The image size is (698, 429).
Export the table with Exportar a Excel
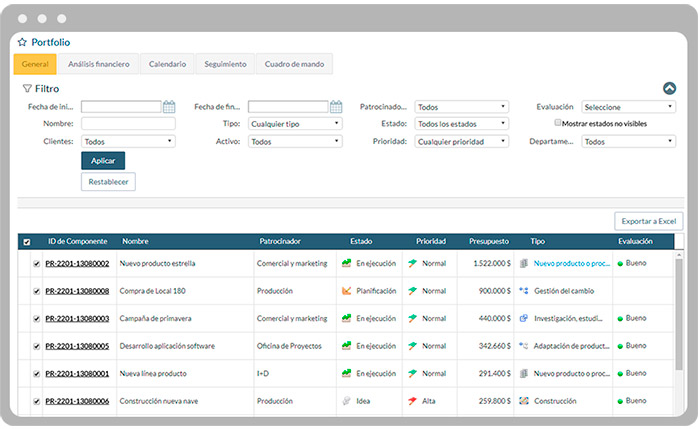(648, 220)
